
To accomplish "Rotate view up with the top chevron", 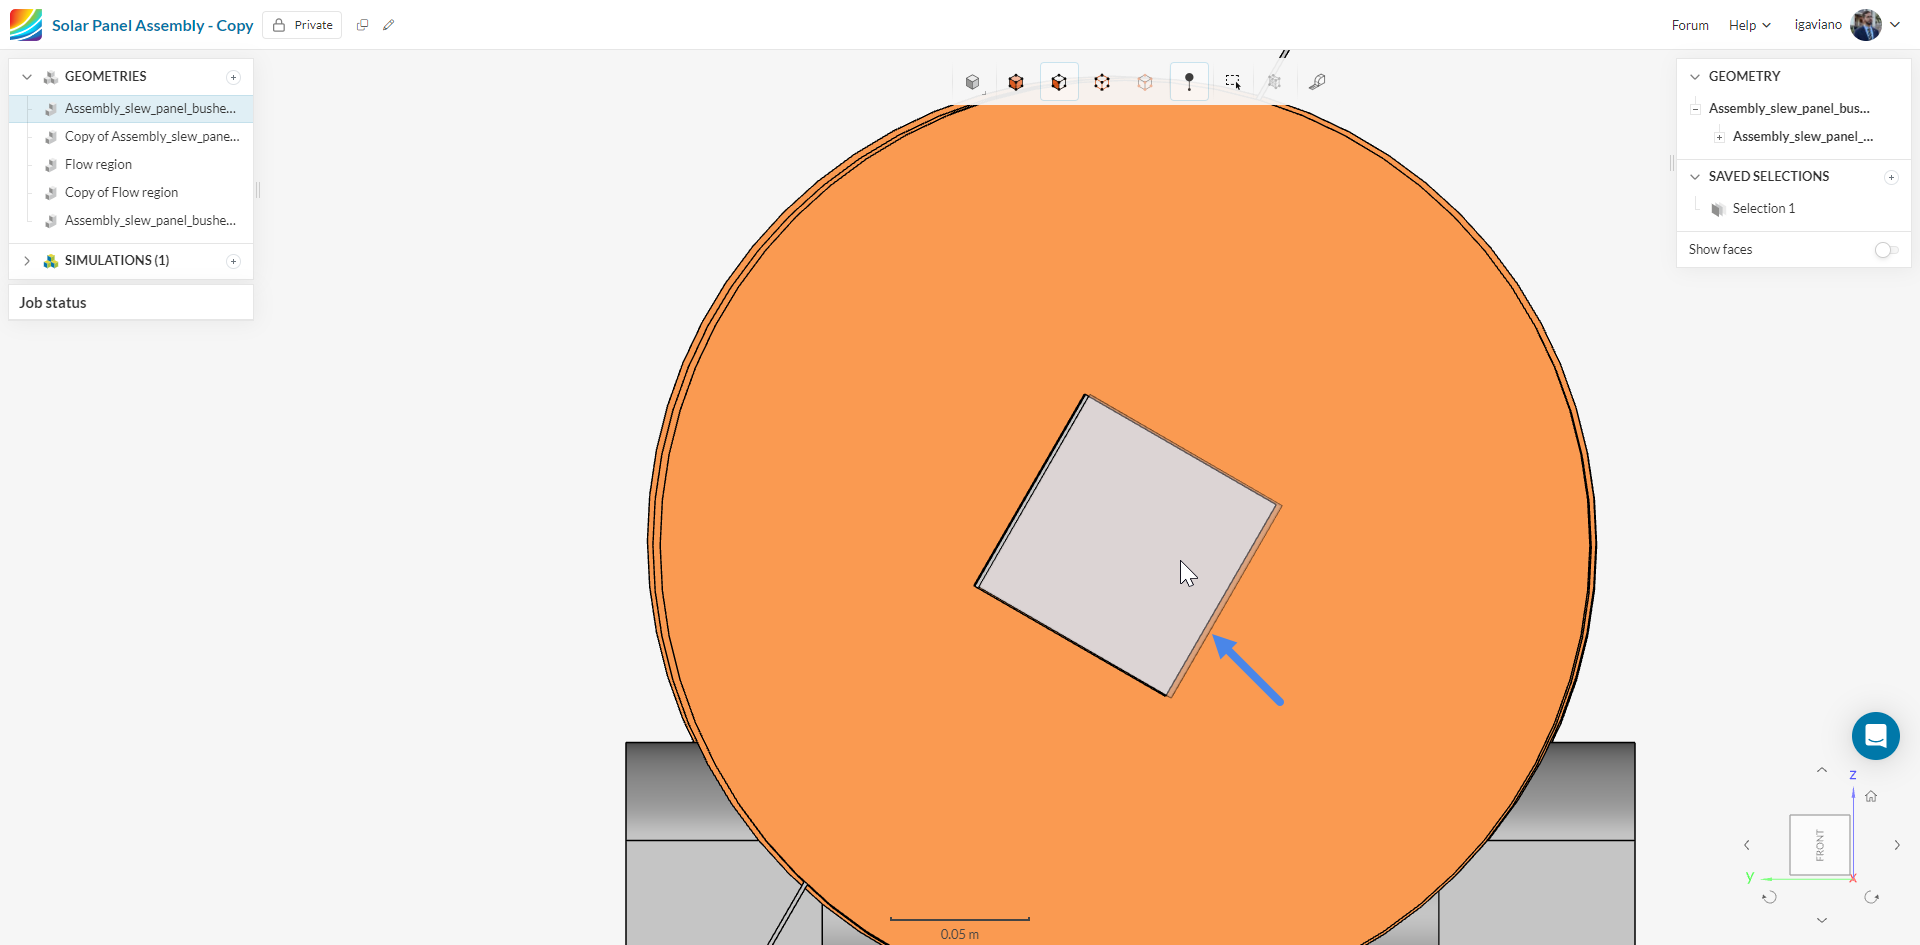I will 1822,770.
